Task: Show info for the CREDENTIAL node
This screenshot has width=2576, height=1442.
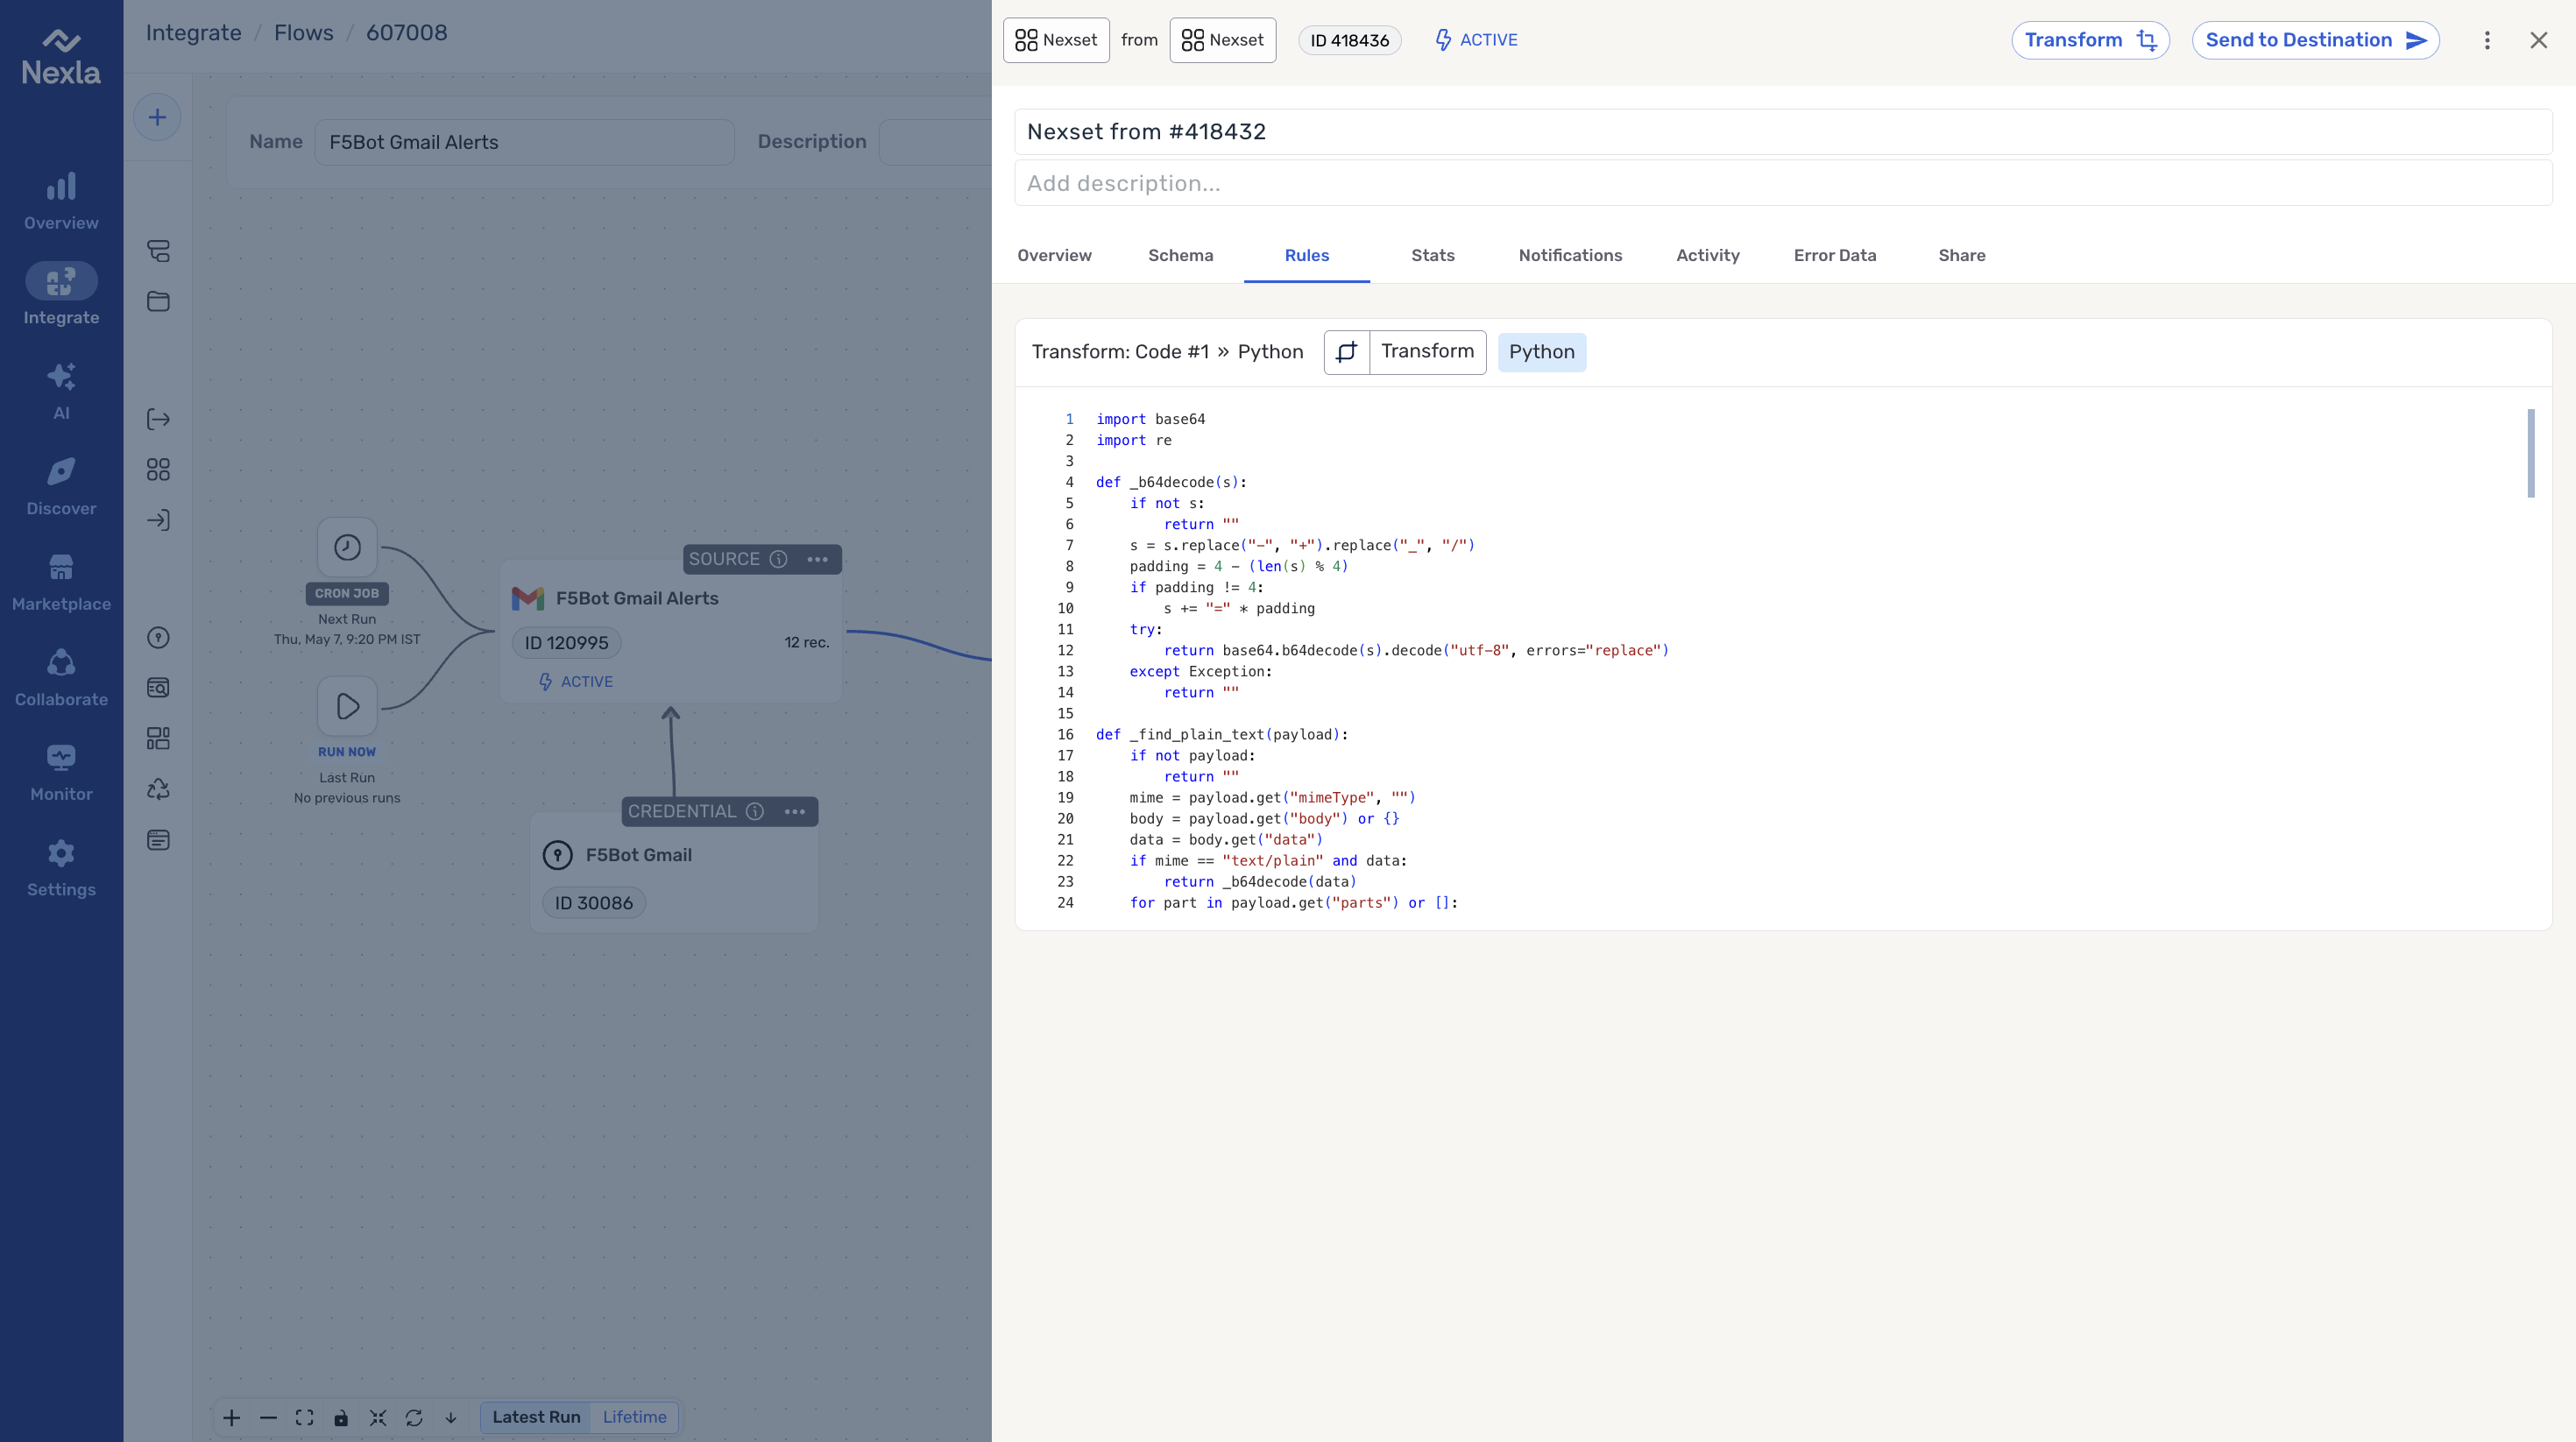Action: [755, 811]
